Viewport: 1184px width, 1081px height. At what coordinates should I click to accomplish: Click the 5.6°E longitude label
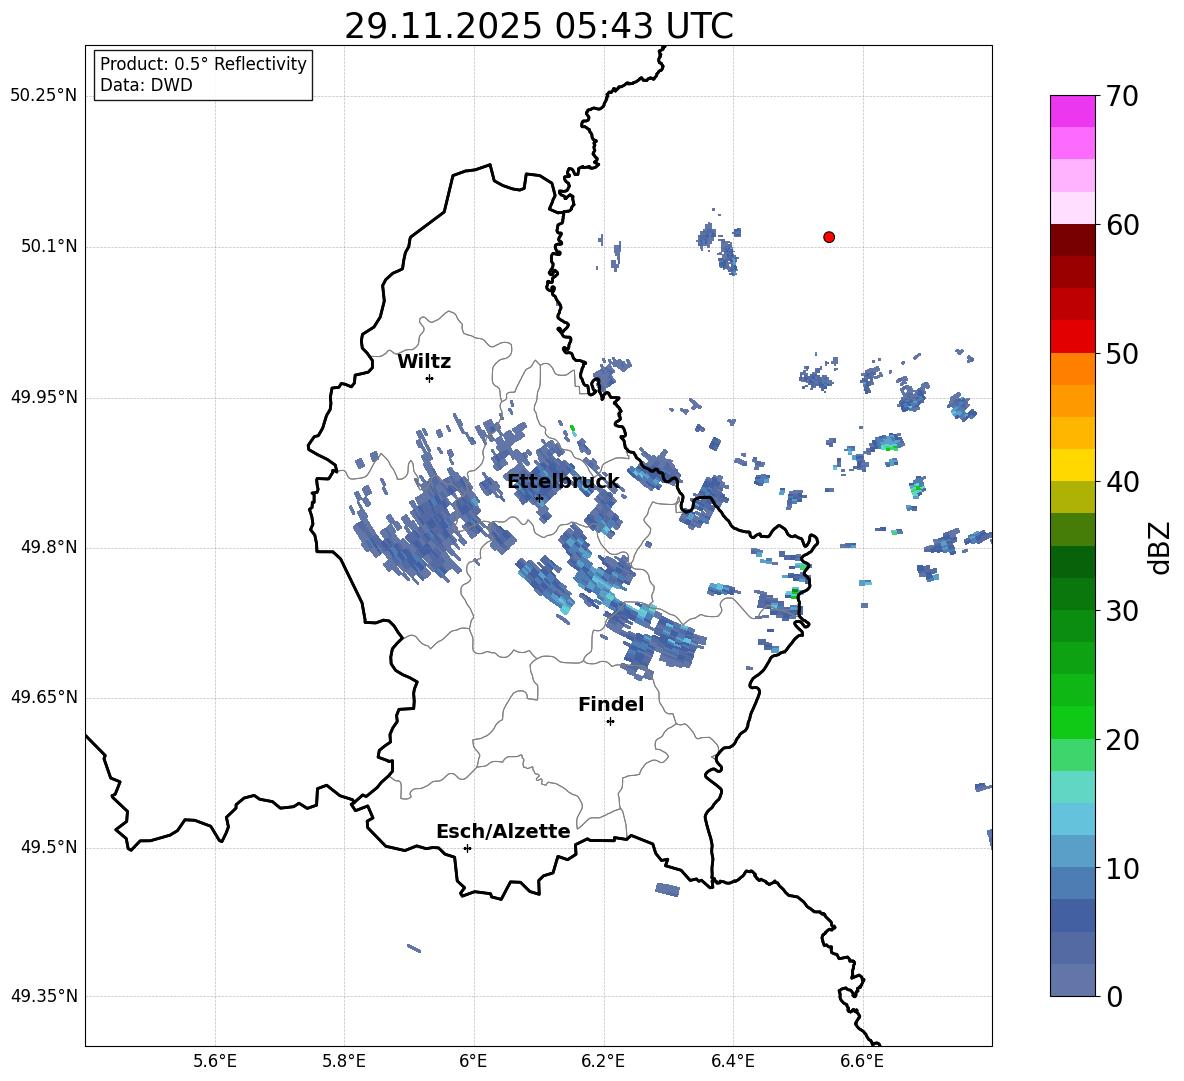pos(215,1061)
